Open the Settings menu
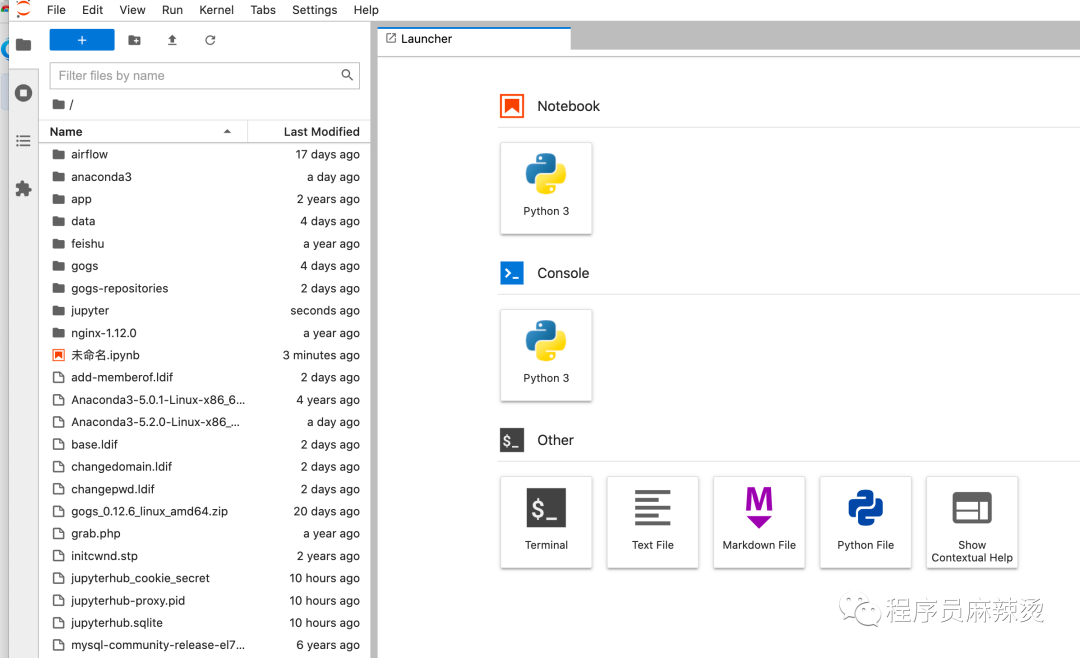The image size is (1080, 658). tap(315, 10)
